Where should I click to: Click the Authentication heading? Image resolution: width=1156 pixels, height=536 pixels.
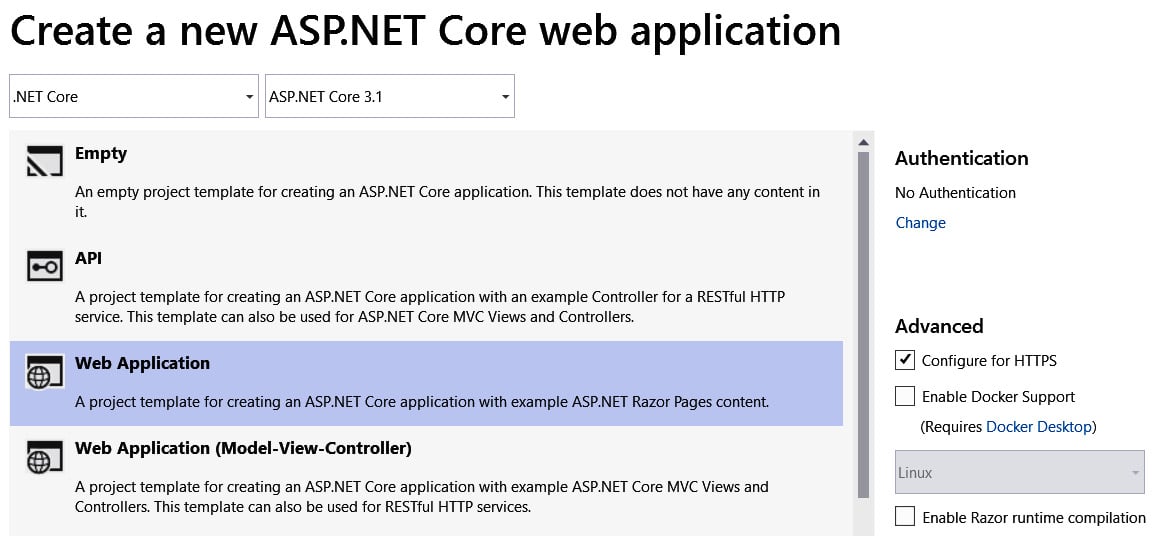961,159
